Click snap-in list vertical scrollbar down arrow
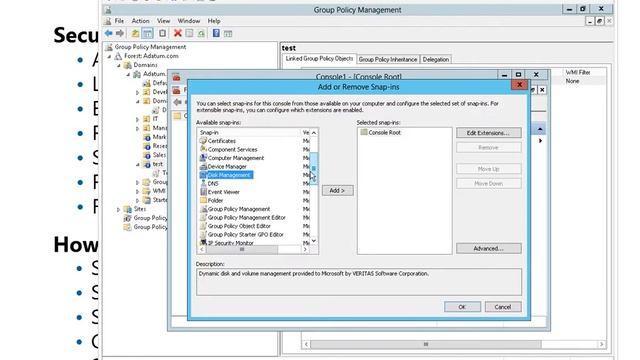Screen dimensions: 640x360 point(313,241)
